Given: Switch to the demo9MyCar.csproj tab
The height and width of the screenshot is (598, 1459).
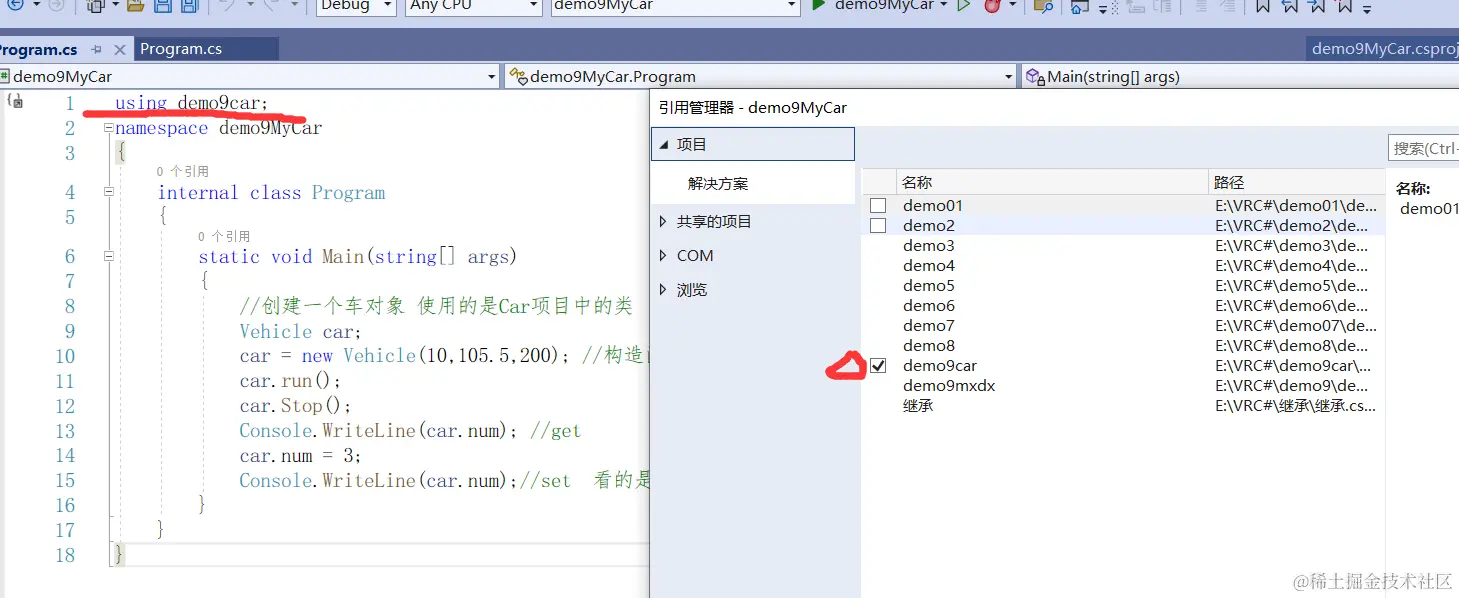Looking at the screenshot, I should click(1384, 49).
